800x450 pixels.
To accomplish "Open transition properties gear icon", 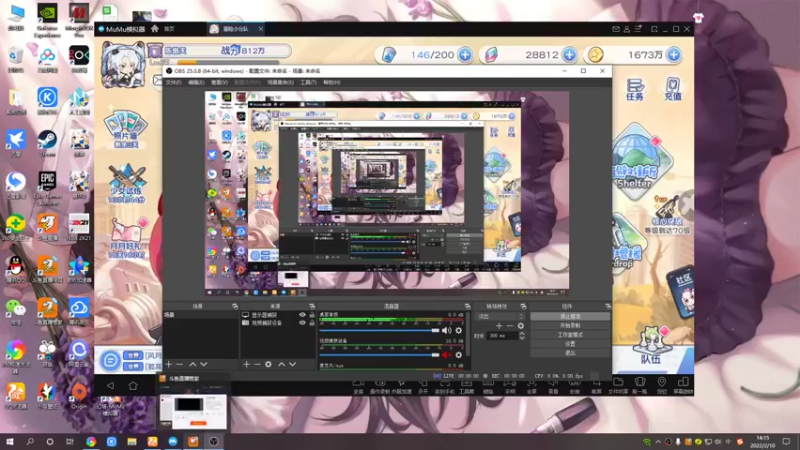I will (520, 326).
